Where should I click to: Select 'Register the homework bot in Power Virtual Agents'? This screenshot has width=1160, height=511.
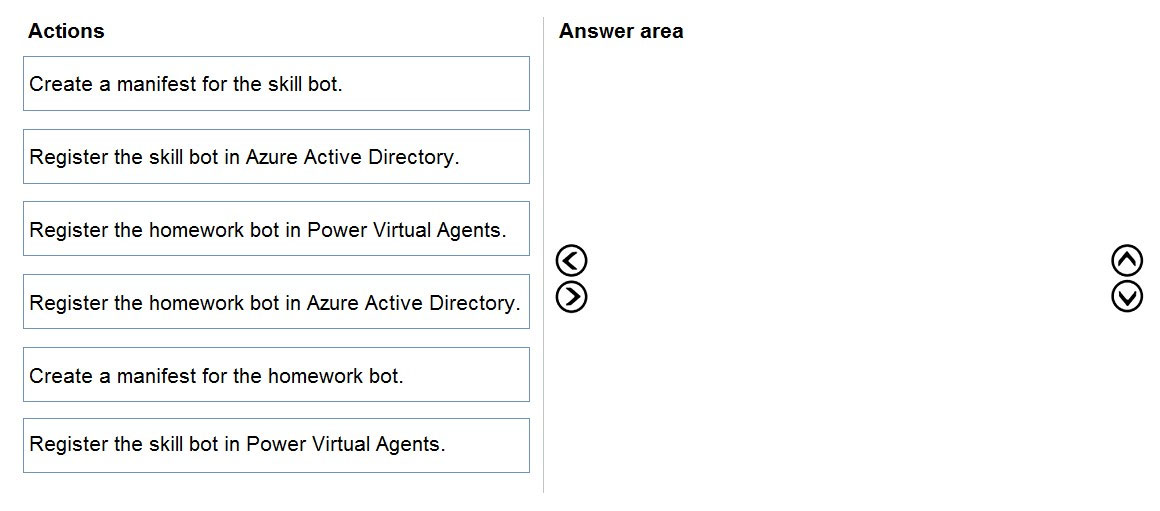[276, 229]
